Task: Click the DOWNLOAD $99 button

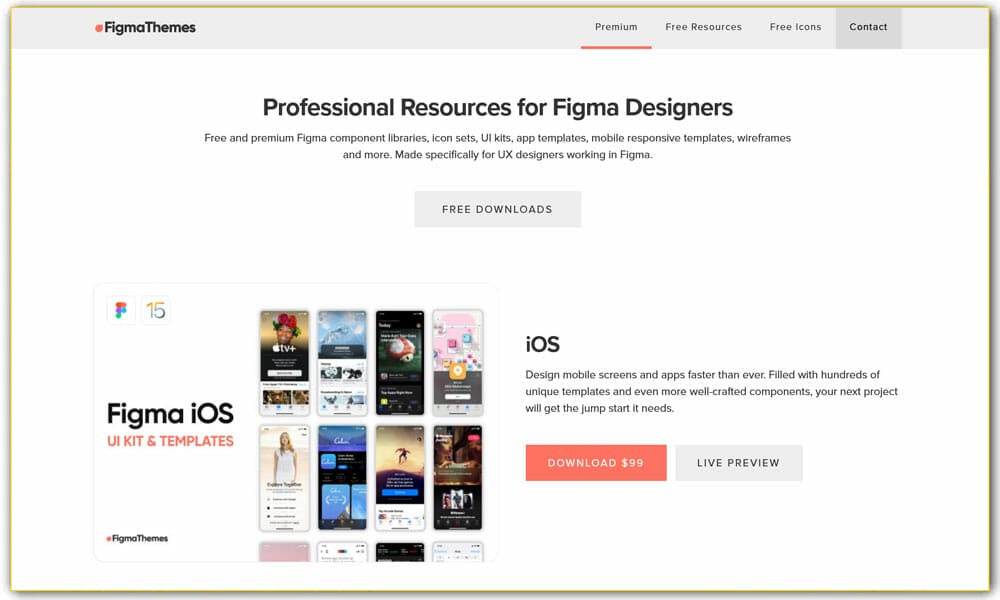Action: coord(596,462)
